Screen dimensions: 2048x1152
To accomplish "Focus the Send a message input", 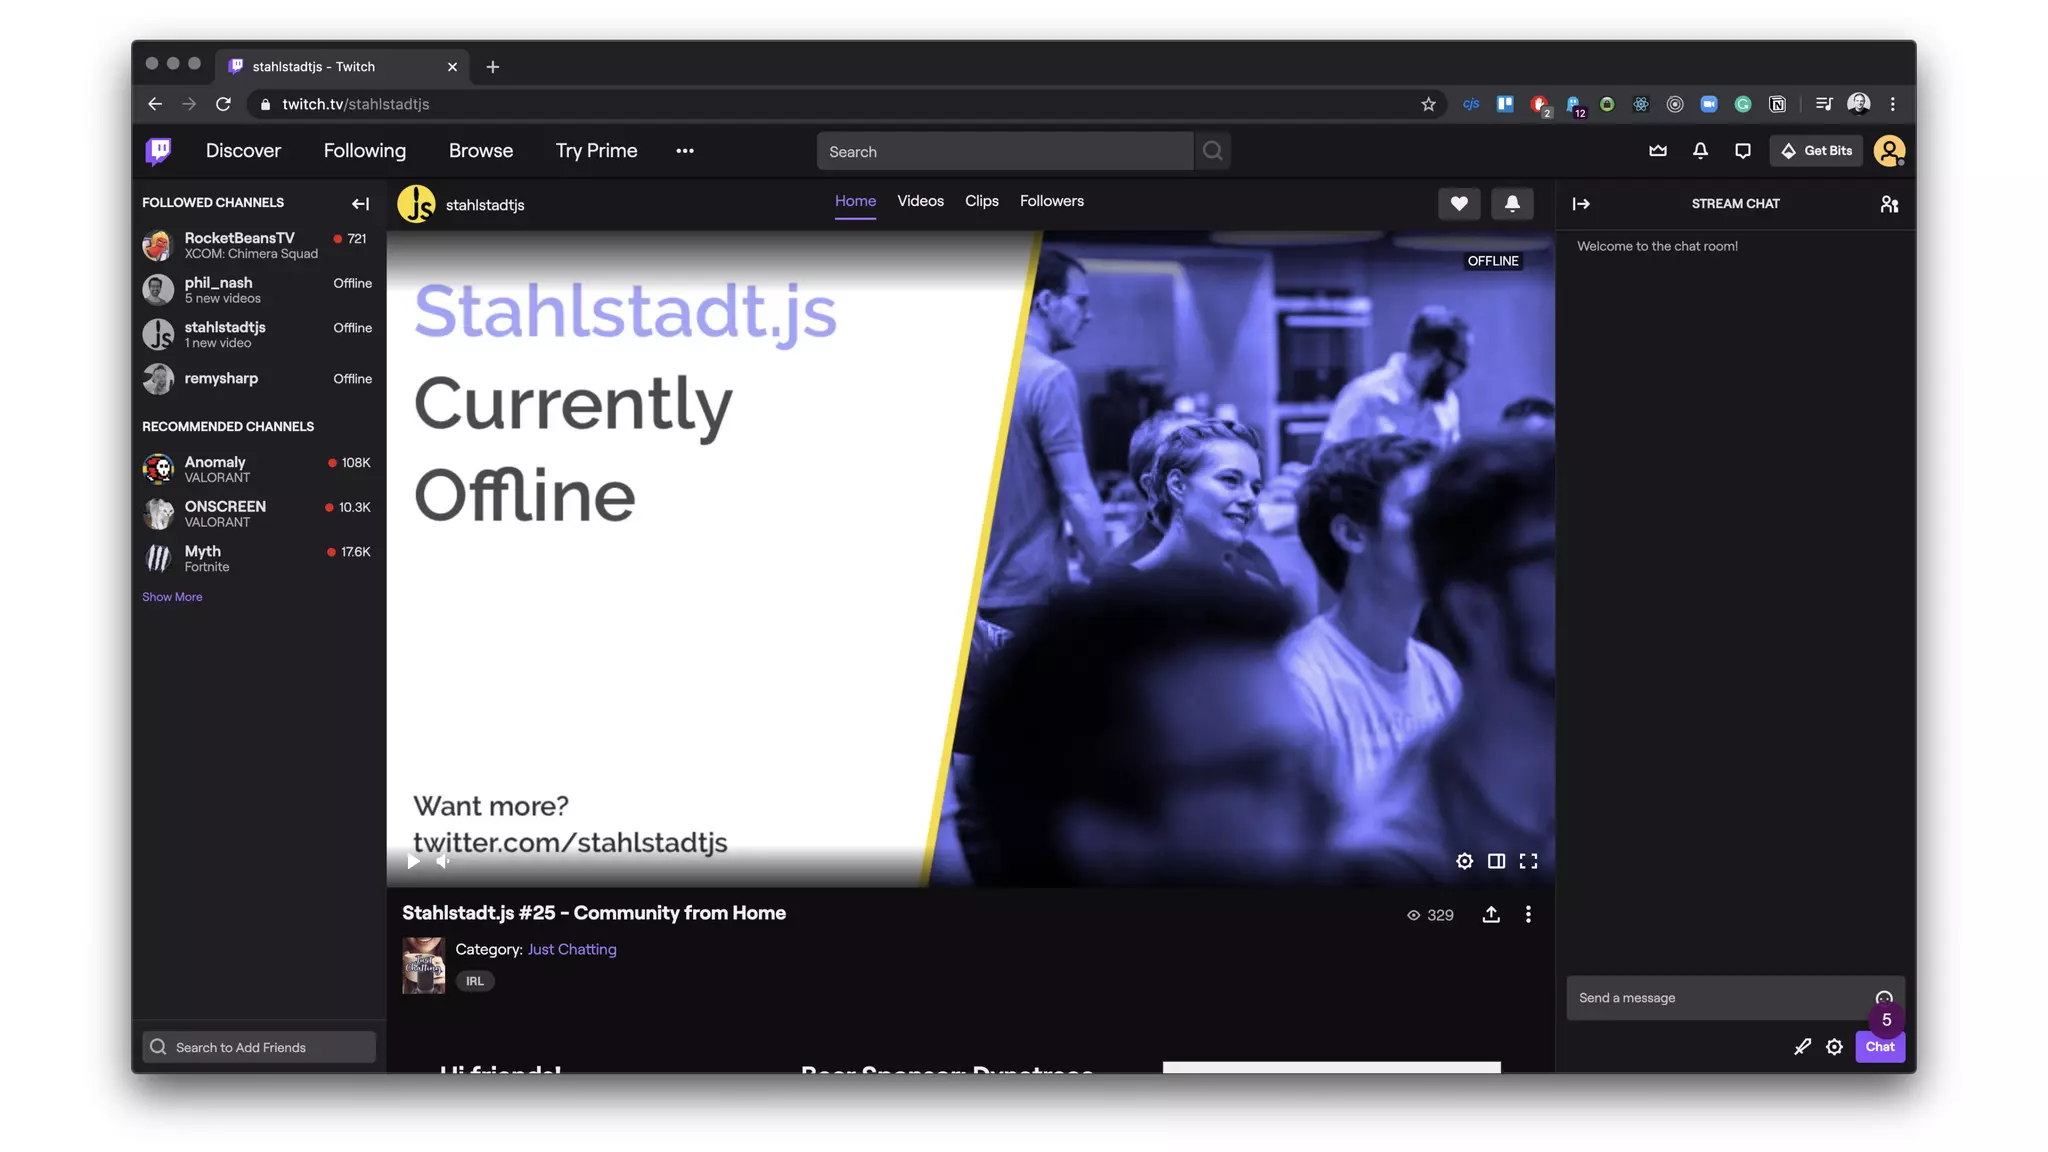I will (x=1735, y=998).
